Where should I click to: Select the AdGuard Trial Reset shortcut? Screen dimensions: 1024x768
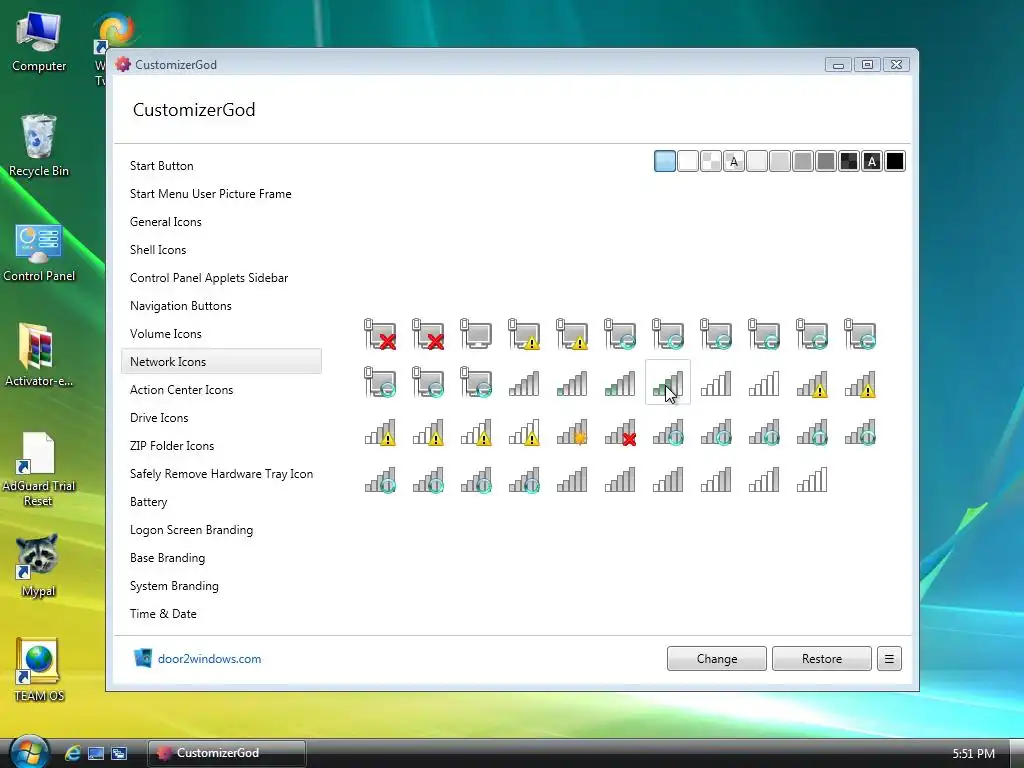point(39,470)
